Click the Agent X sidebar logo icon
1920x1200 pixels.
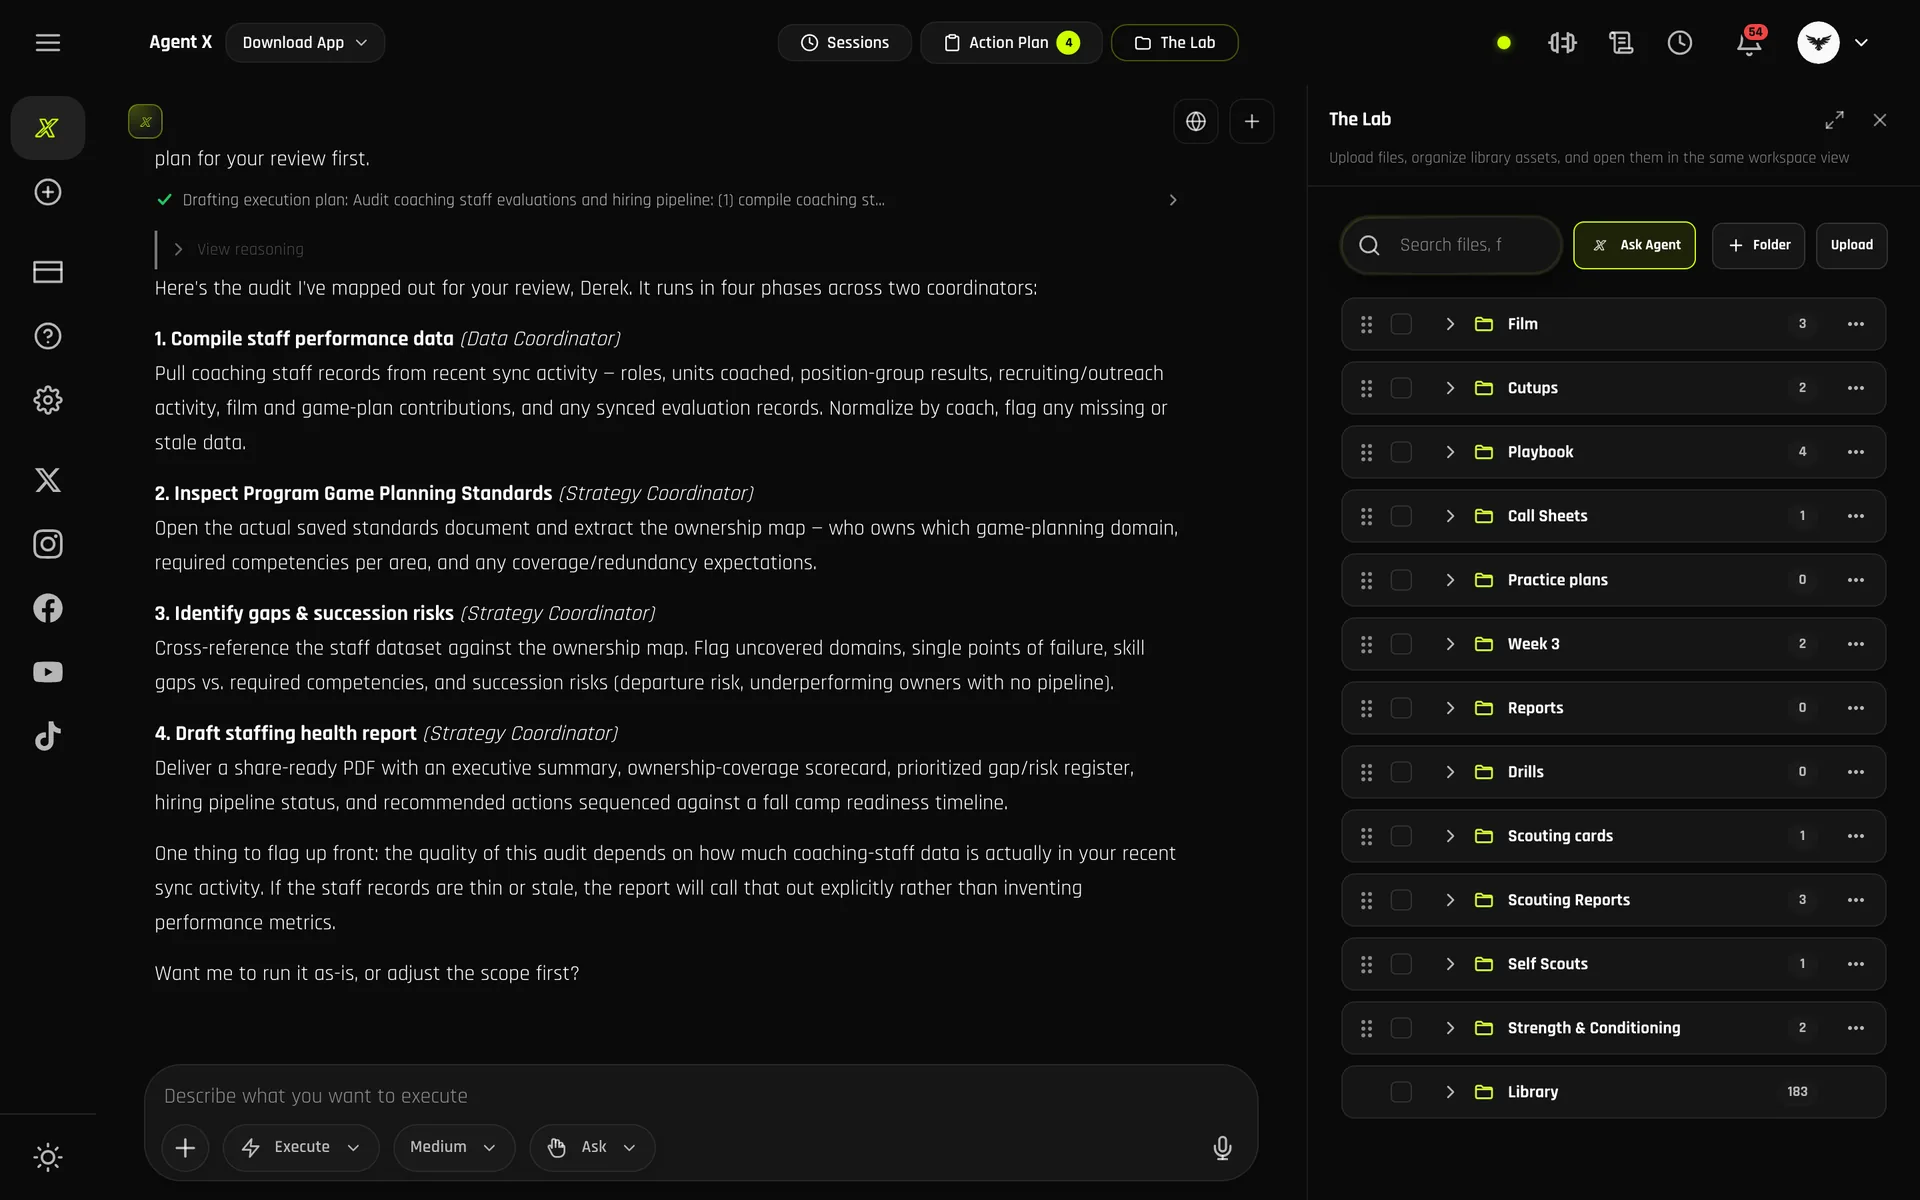pyautogui.click(x=47, y=128)
